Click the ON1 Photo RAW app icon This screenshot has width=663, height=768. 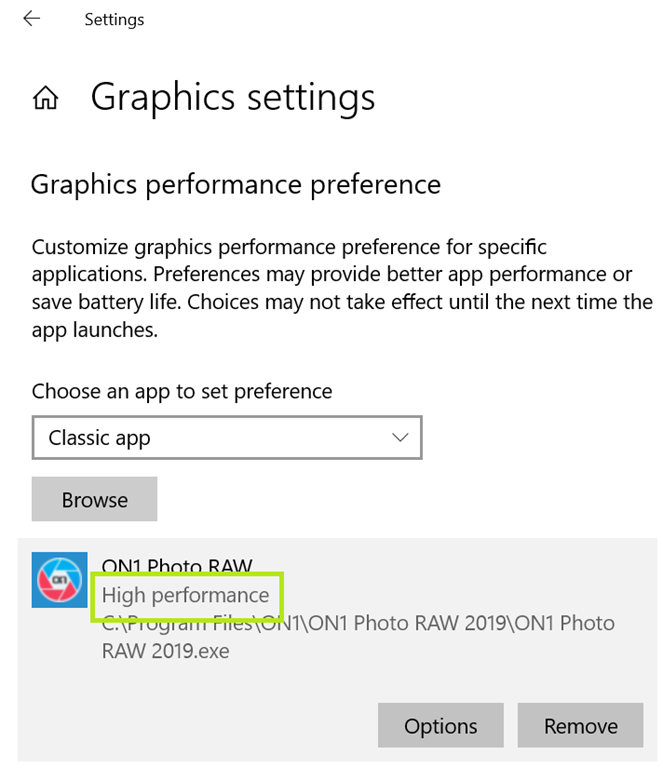point(59,579)
